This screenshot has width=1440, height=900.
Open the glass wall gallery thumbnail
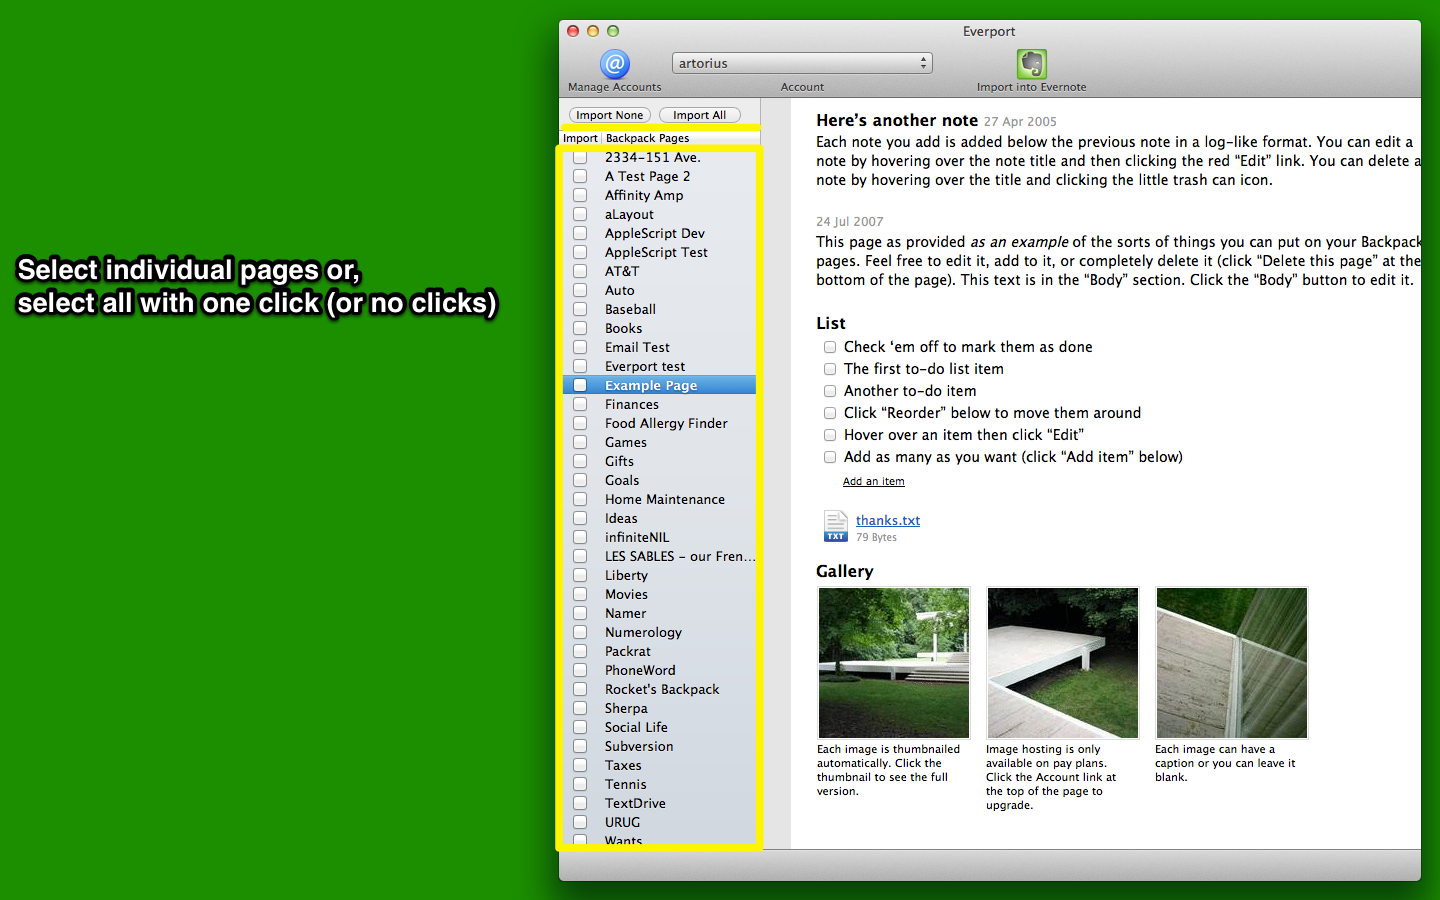(1232, 662)
